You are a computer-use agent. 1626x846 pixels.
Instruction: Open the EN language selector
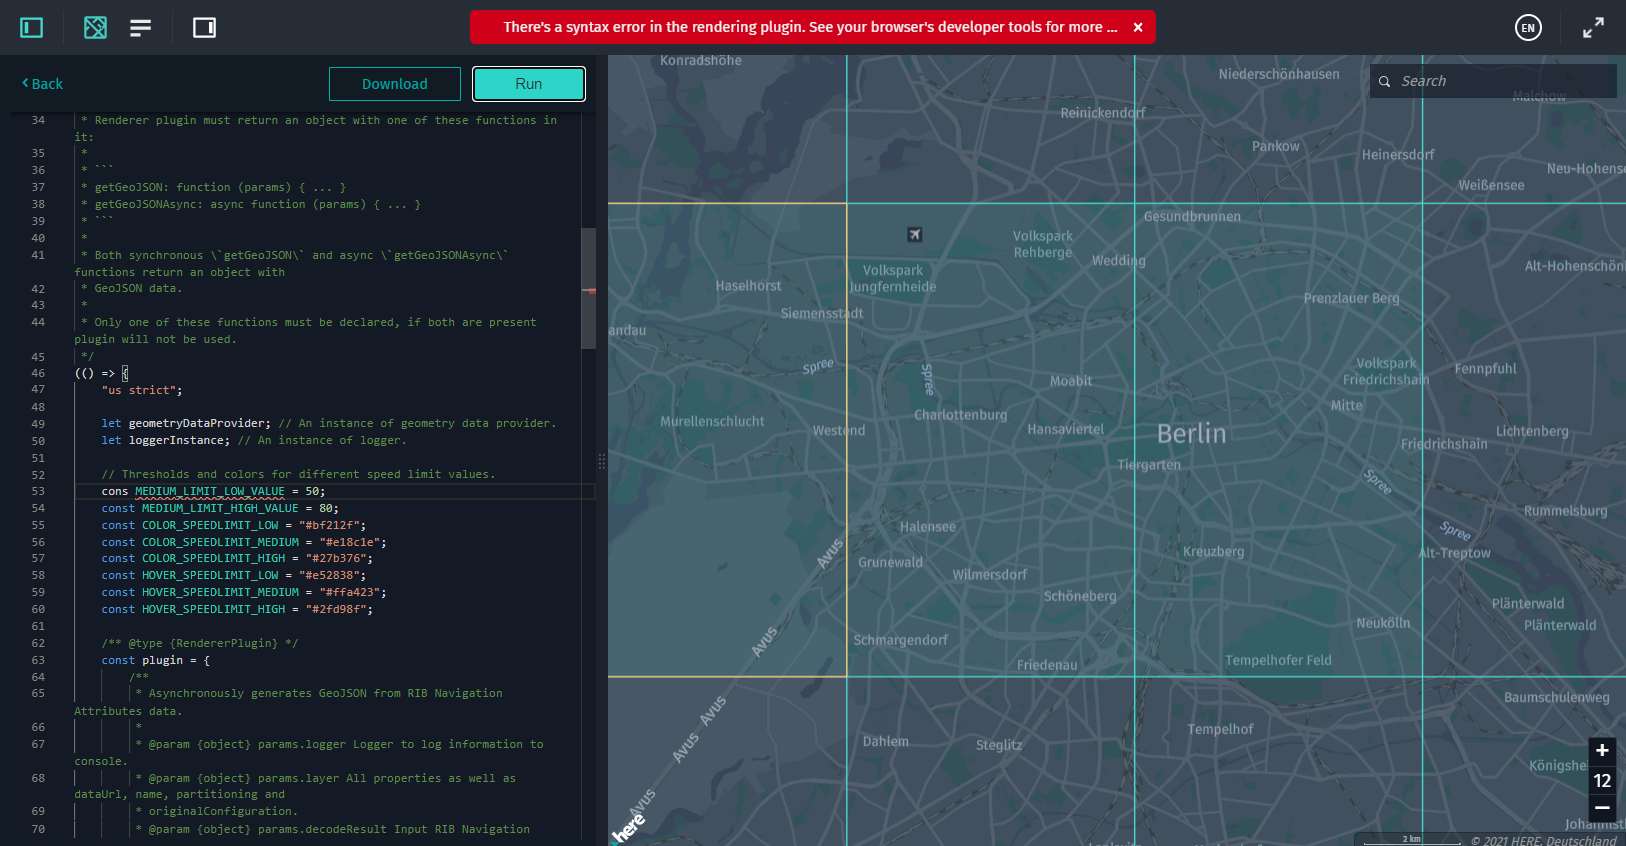click(1527, 28)
